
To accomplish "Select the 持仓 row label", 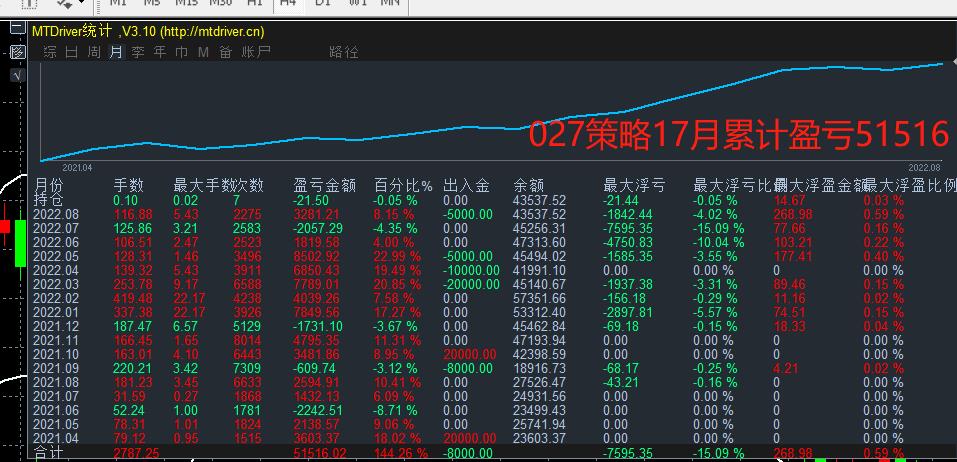I will (x=49, y=200).
